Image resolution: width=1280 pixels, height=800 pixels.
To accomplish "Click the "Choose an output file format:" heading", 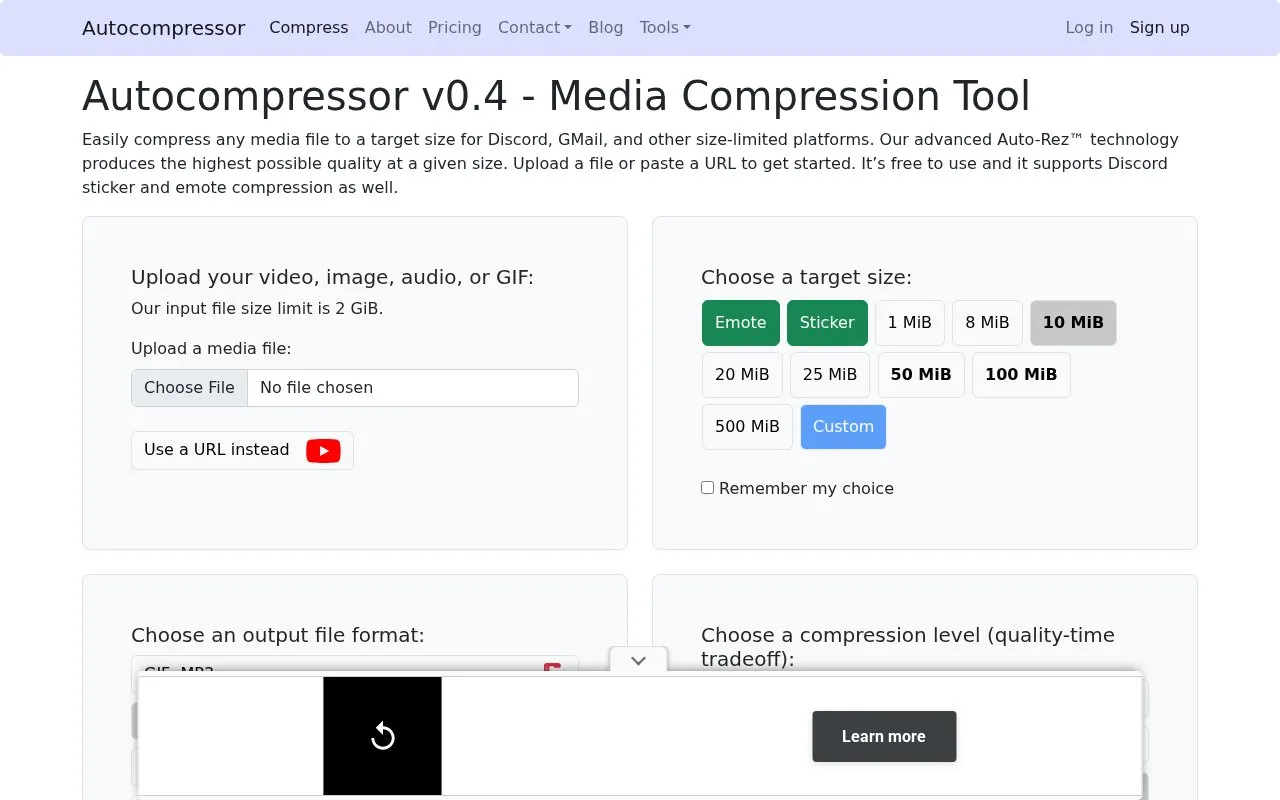I will pos(278,636).
